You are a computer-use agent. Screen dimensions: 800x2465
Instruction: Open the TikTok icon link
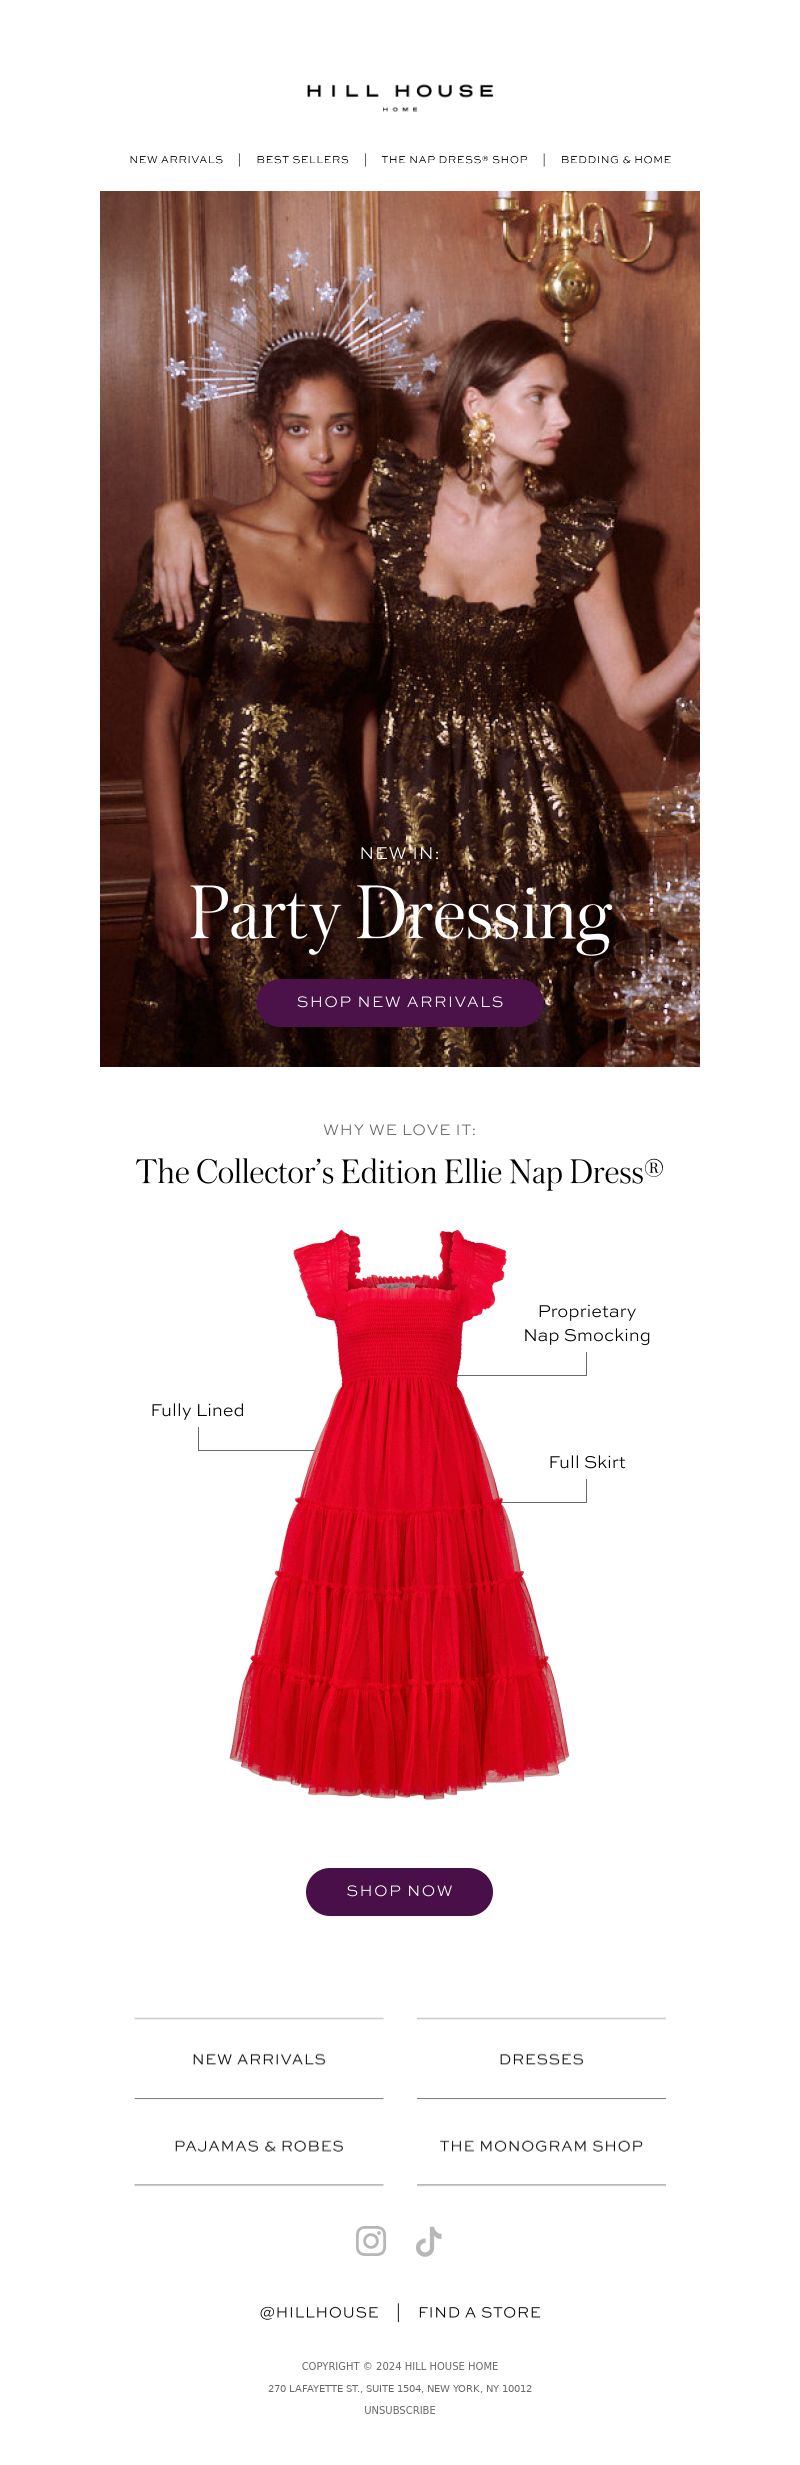[x=428, y=2241]
